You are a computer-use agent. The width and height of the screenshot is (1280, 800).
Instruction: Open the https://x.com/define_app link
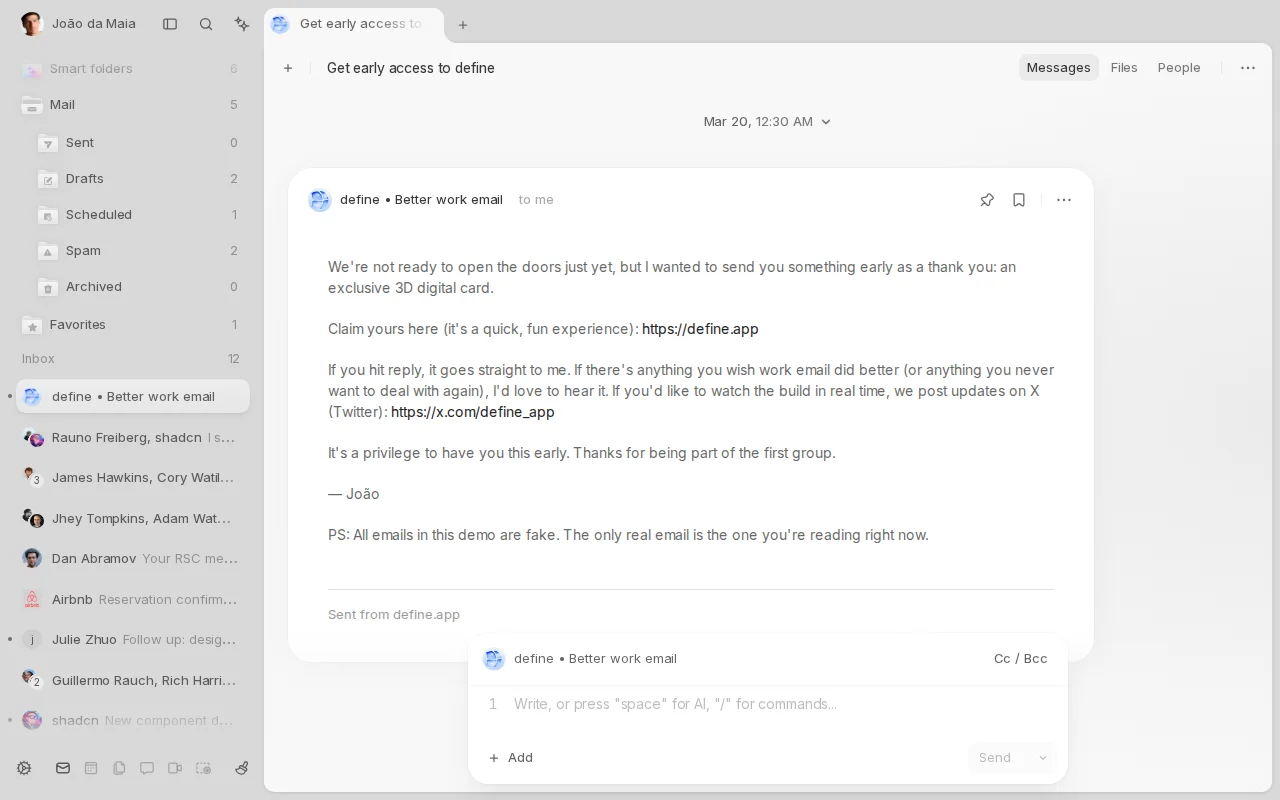472,412
